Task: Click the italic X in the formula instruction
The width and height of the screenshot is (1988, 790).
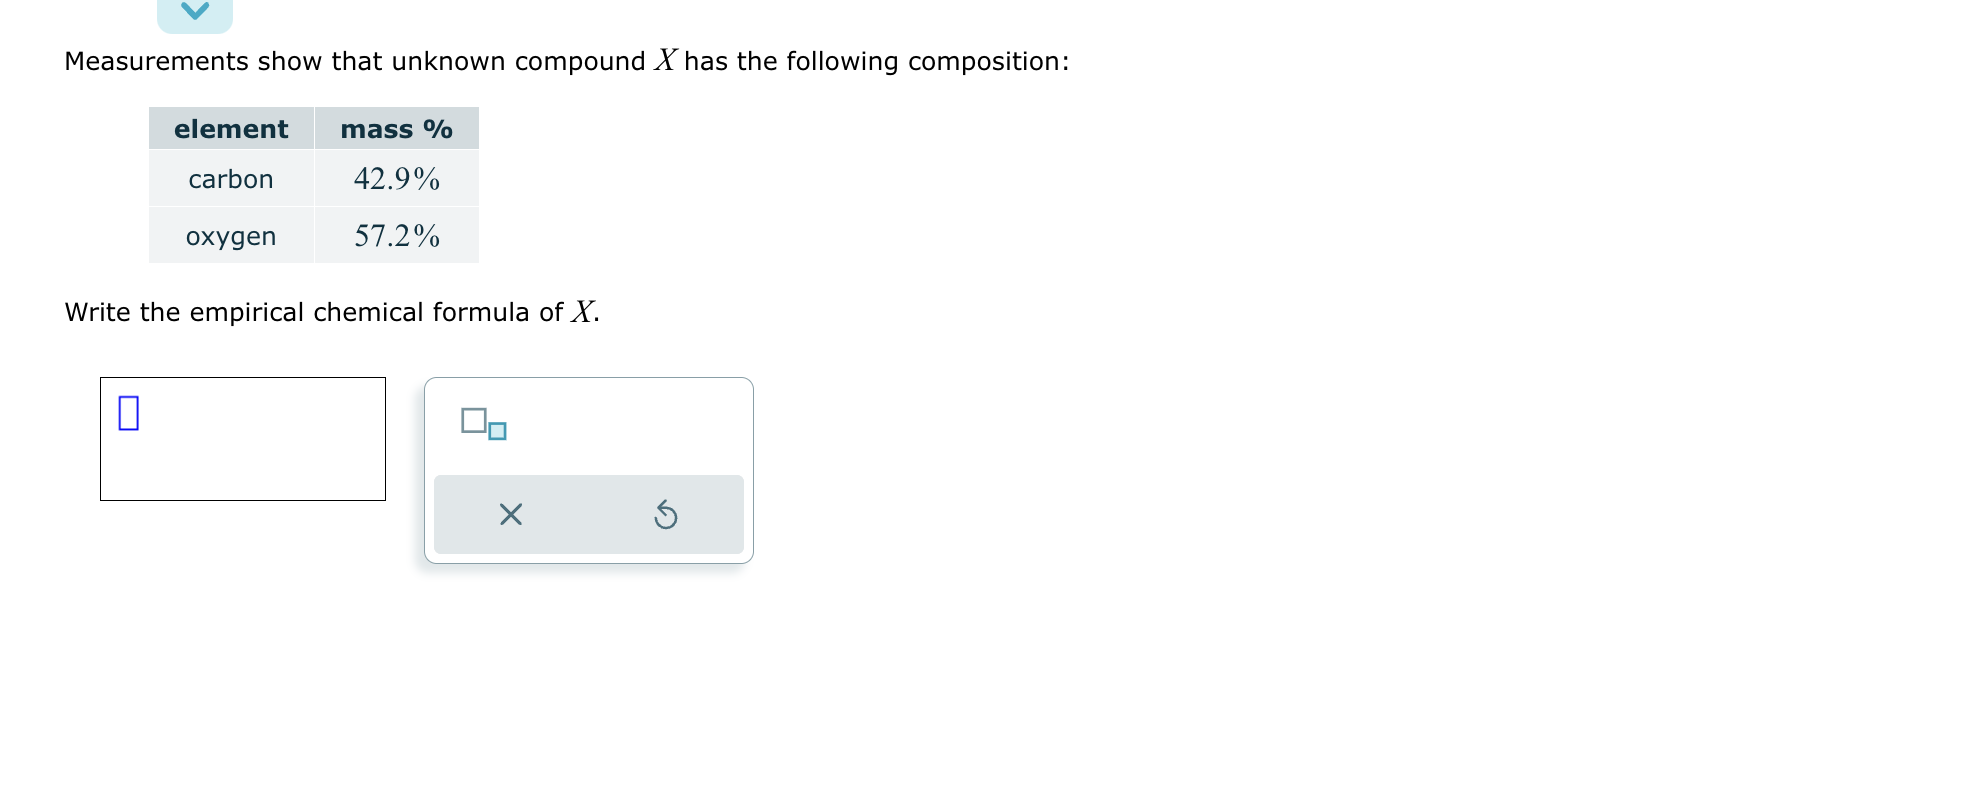Action: [x=583, y=312]
